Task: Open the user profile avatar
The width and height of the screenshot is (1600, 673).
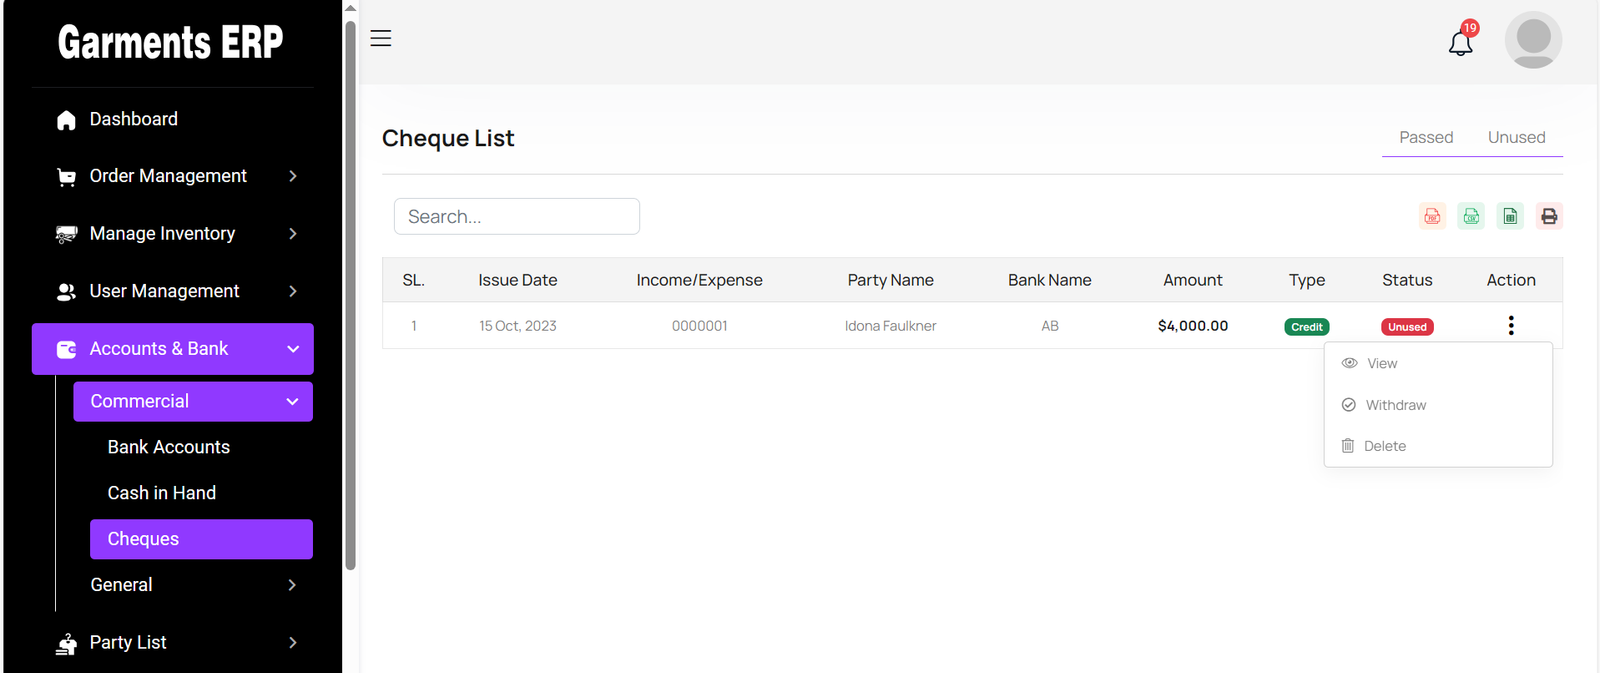Action: click(1533, 40)
